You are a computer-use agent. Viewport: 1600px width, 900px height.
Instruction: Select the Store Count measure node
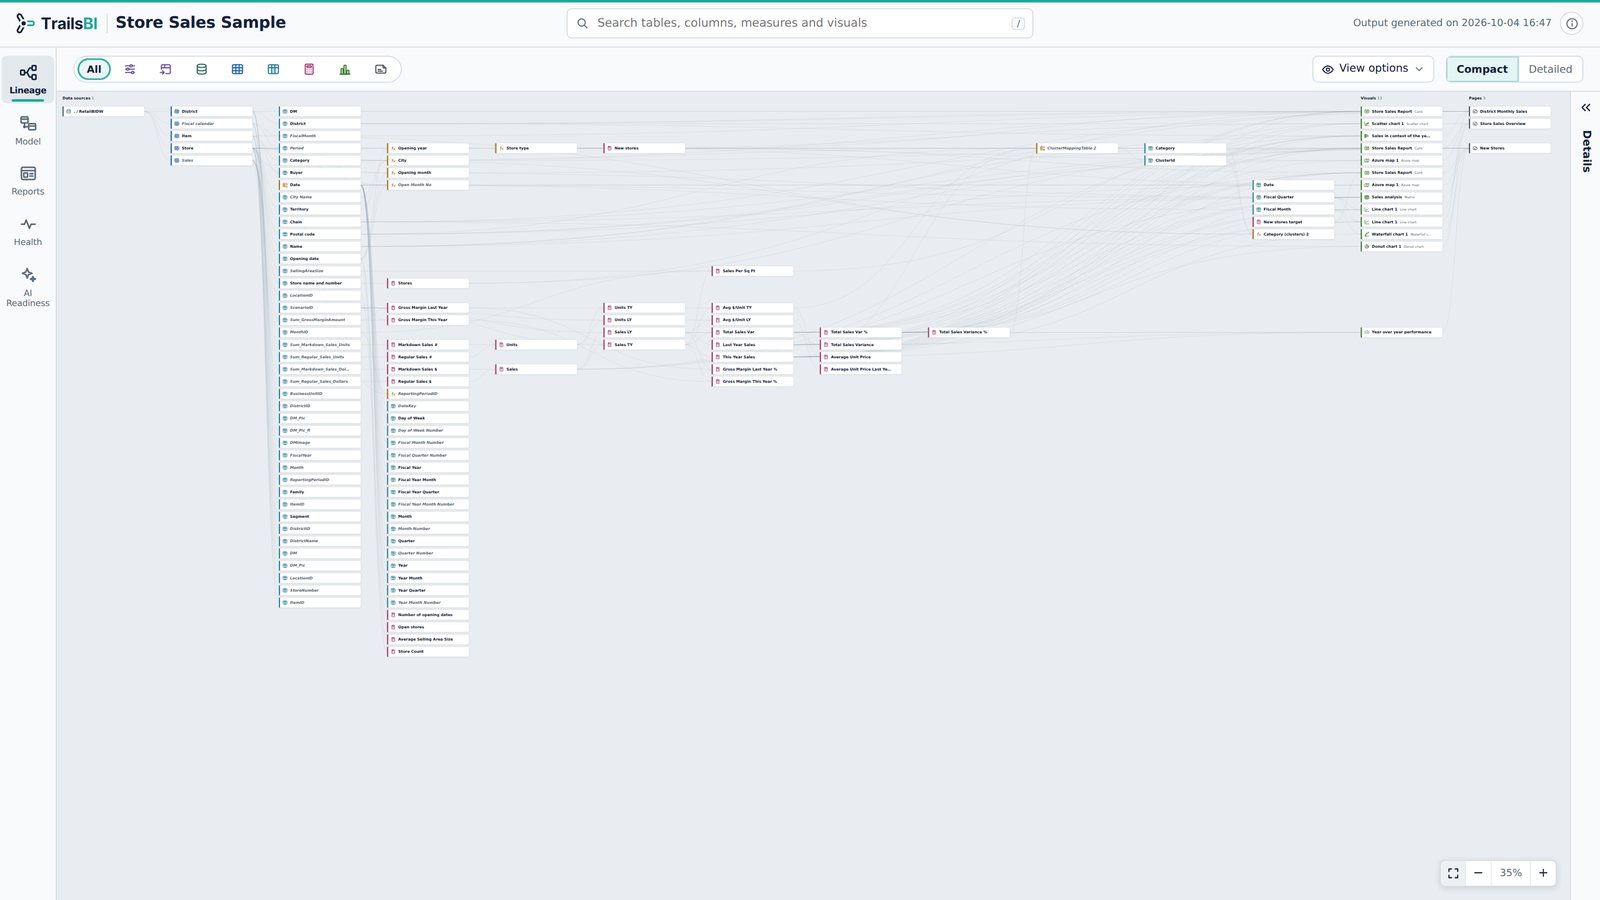tap(428, 652)
